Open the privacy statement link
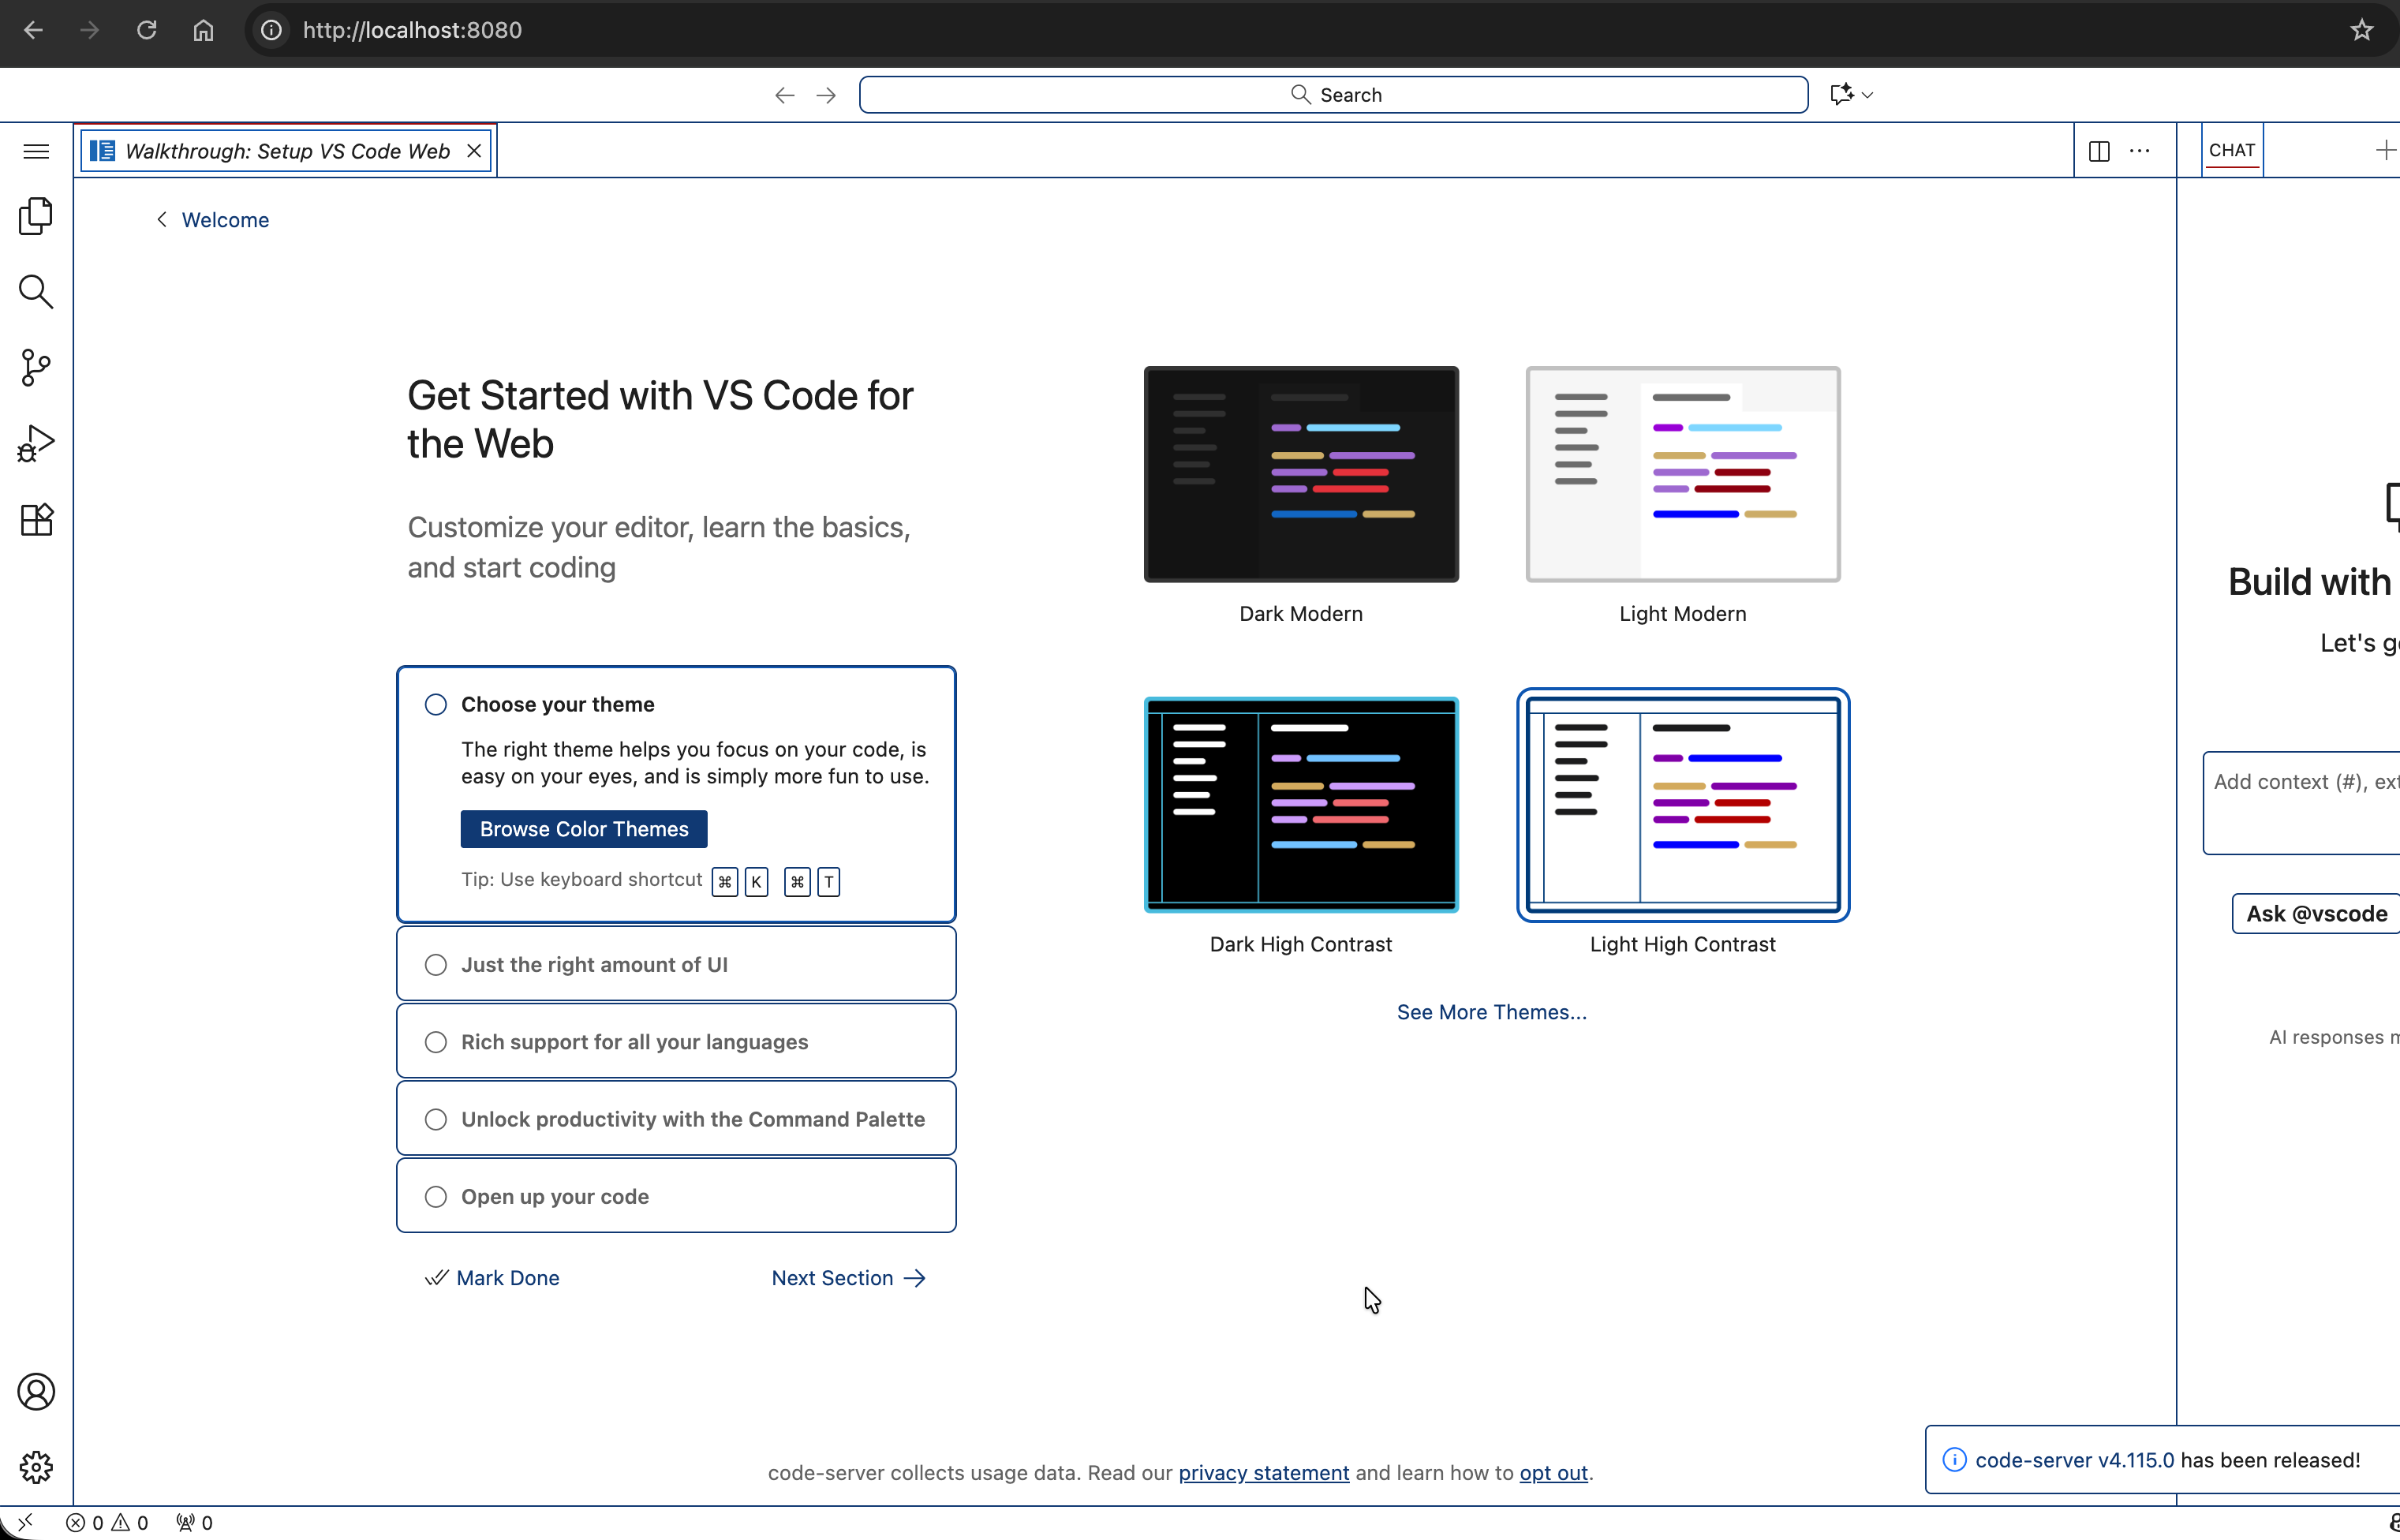The width and height of the screenshot is (2400, 1540). pos(1263,1472)
